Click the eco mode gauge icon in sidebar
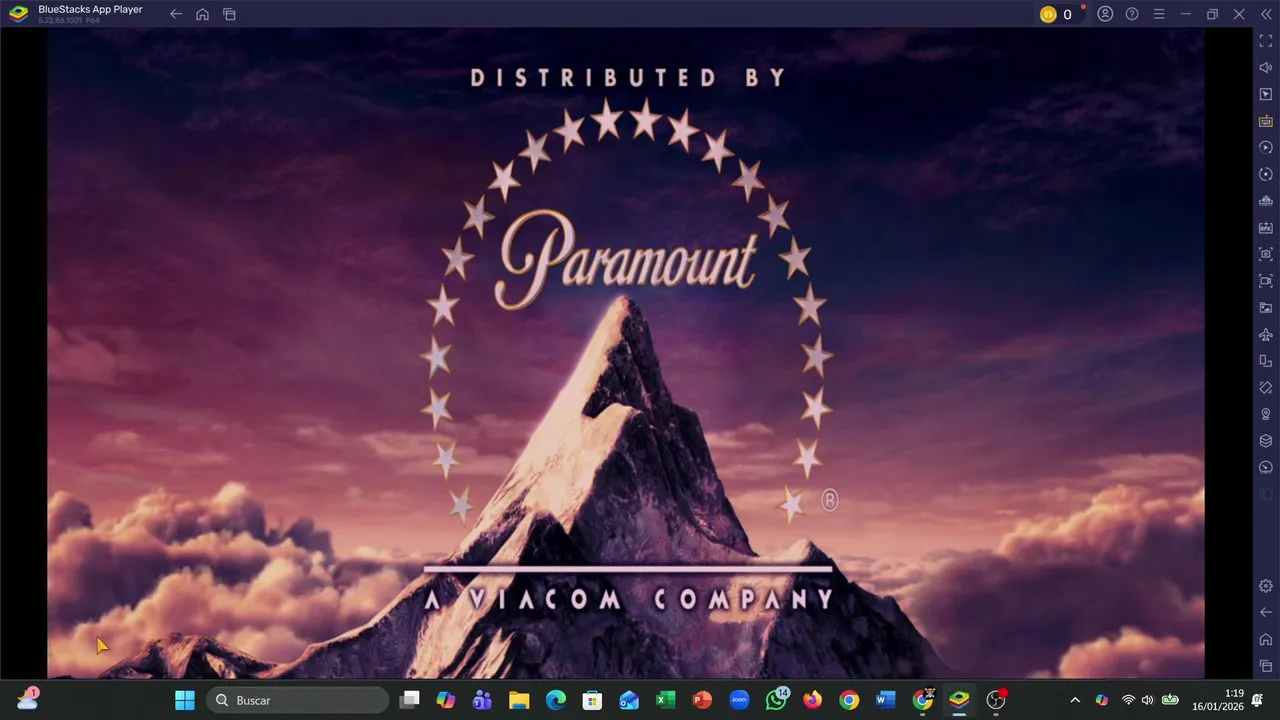 (x=1265, y=468)
